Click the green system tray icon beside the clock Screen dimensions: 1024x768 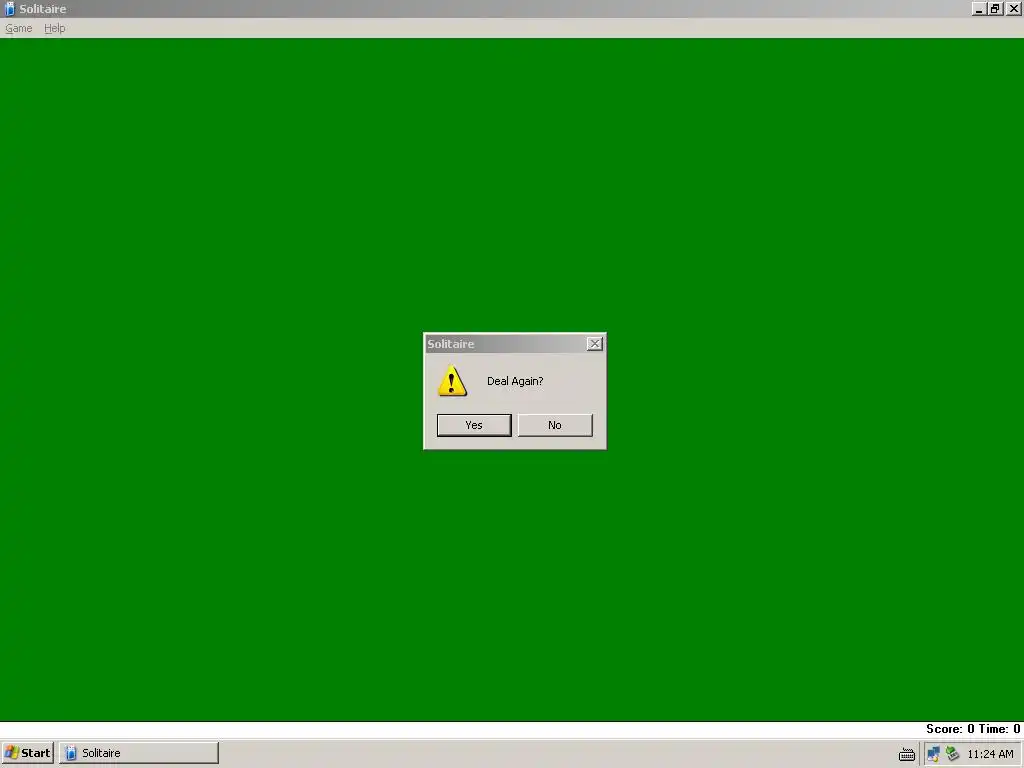tap(952, 754)
